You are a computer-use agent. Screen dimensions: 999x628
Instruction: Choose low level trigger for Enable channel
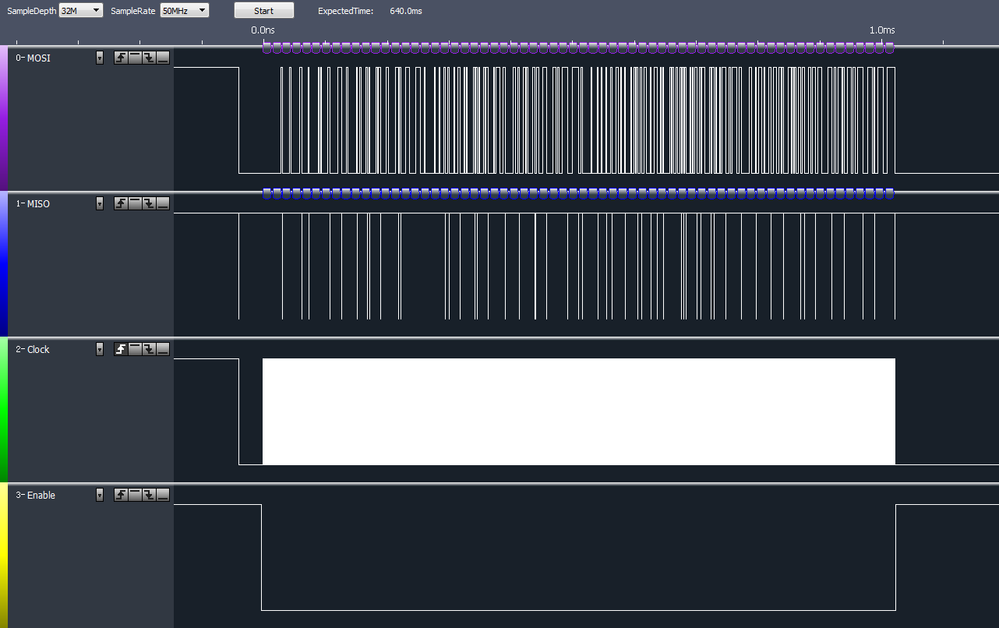point(164,494)
